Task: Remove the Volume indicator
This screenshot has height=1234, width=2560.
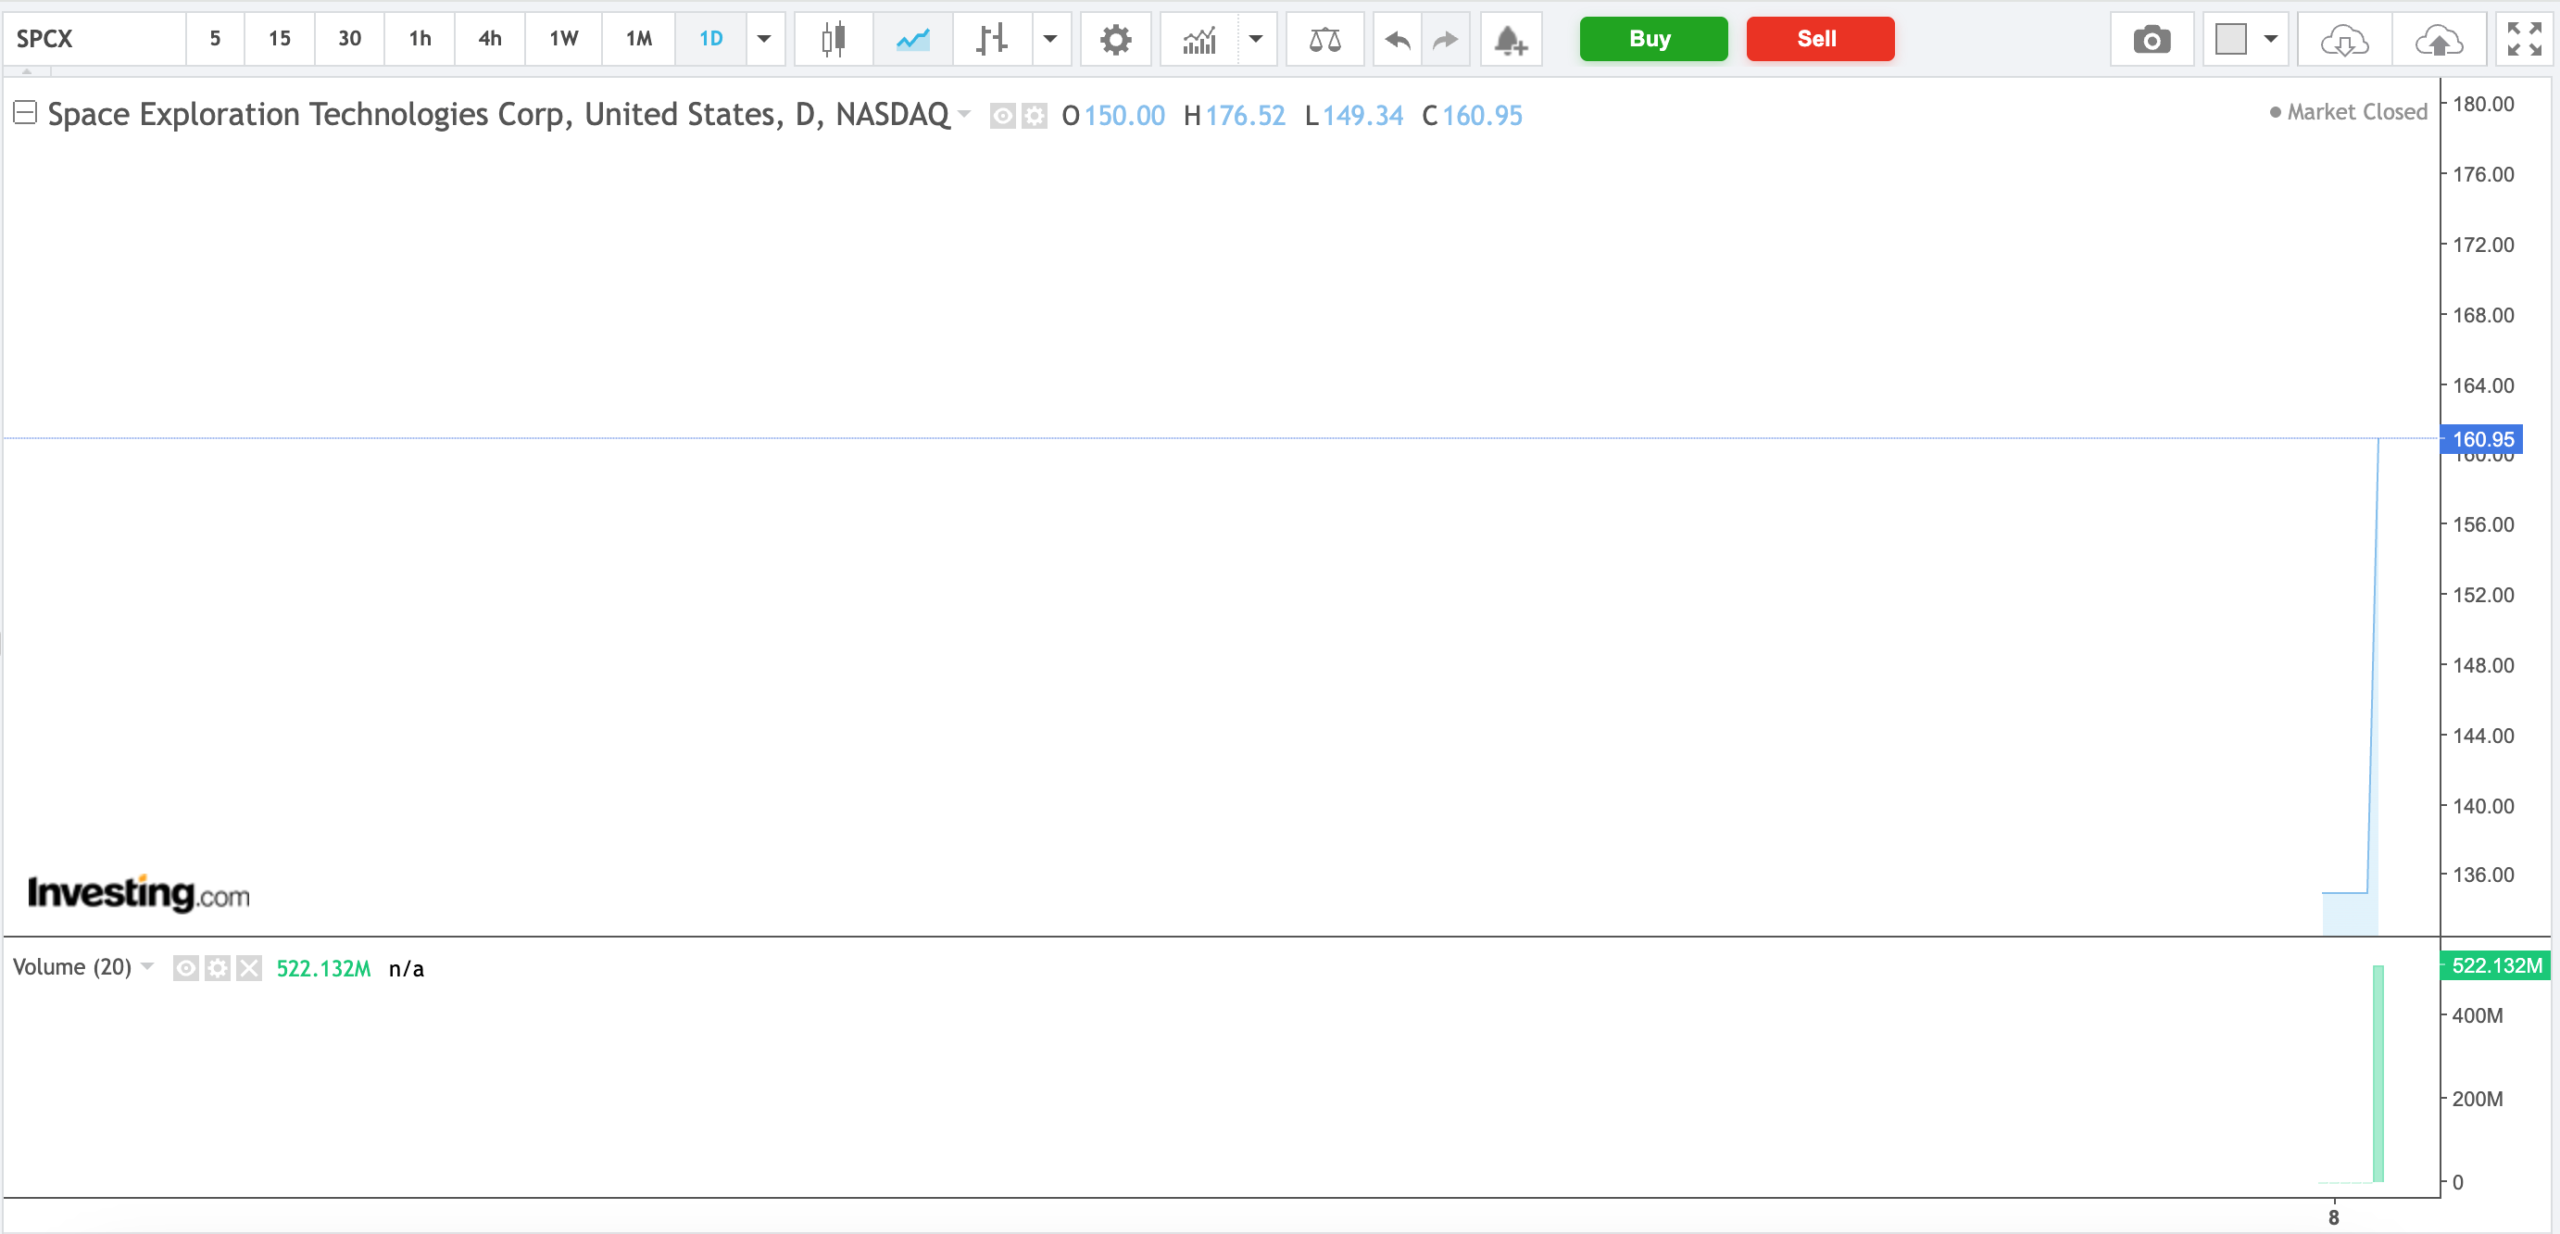Action: (x=249, y=968)
